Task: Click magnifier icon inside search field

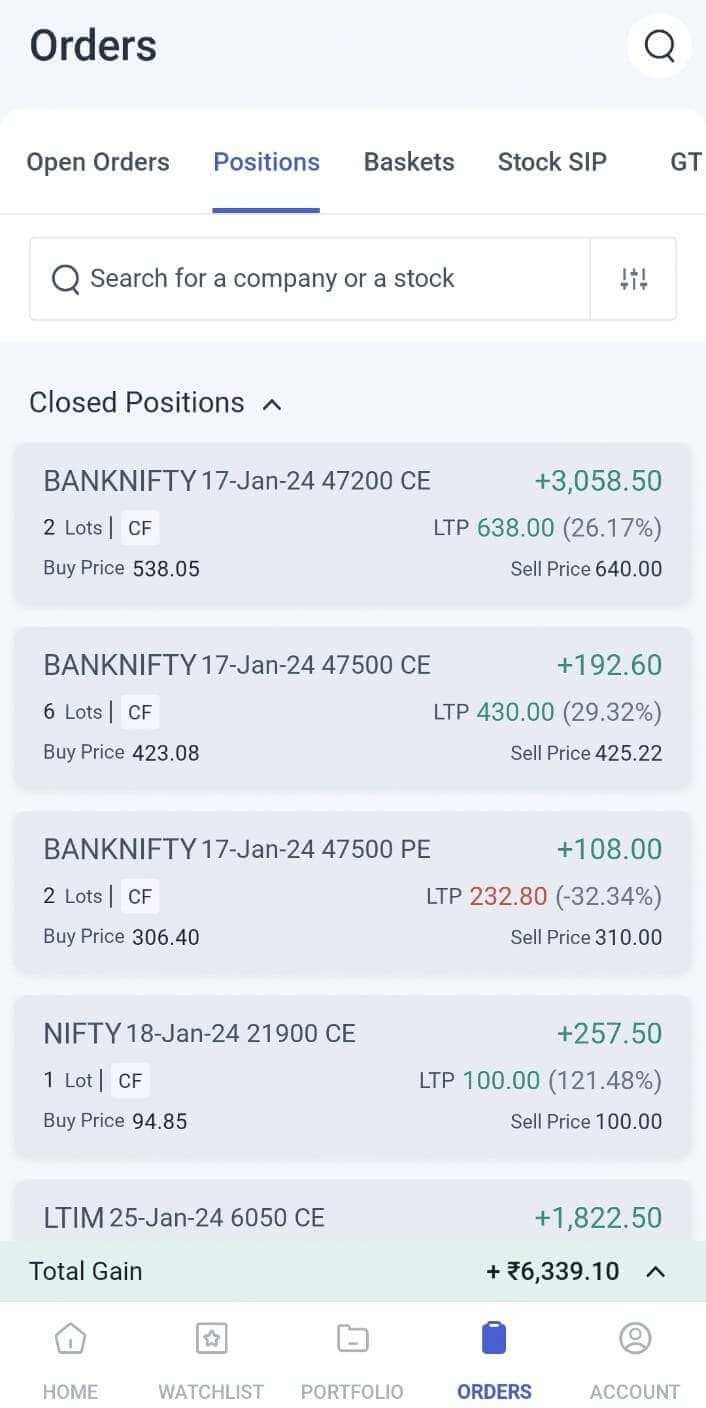Action: (x=65, y=279)
